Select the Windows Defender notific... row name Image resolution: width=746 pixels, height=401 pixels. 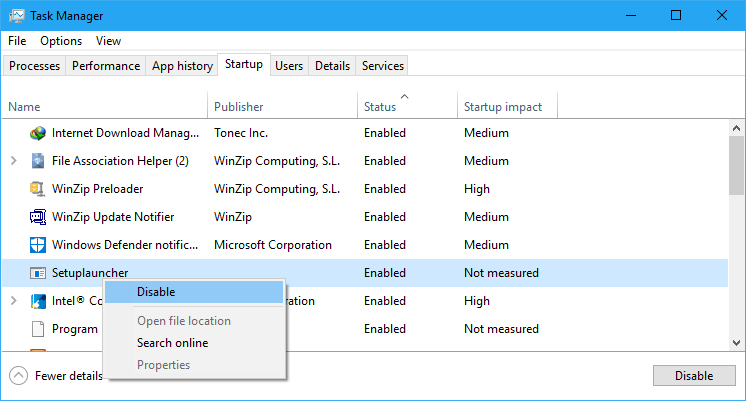[125, 245]
